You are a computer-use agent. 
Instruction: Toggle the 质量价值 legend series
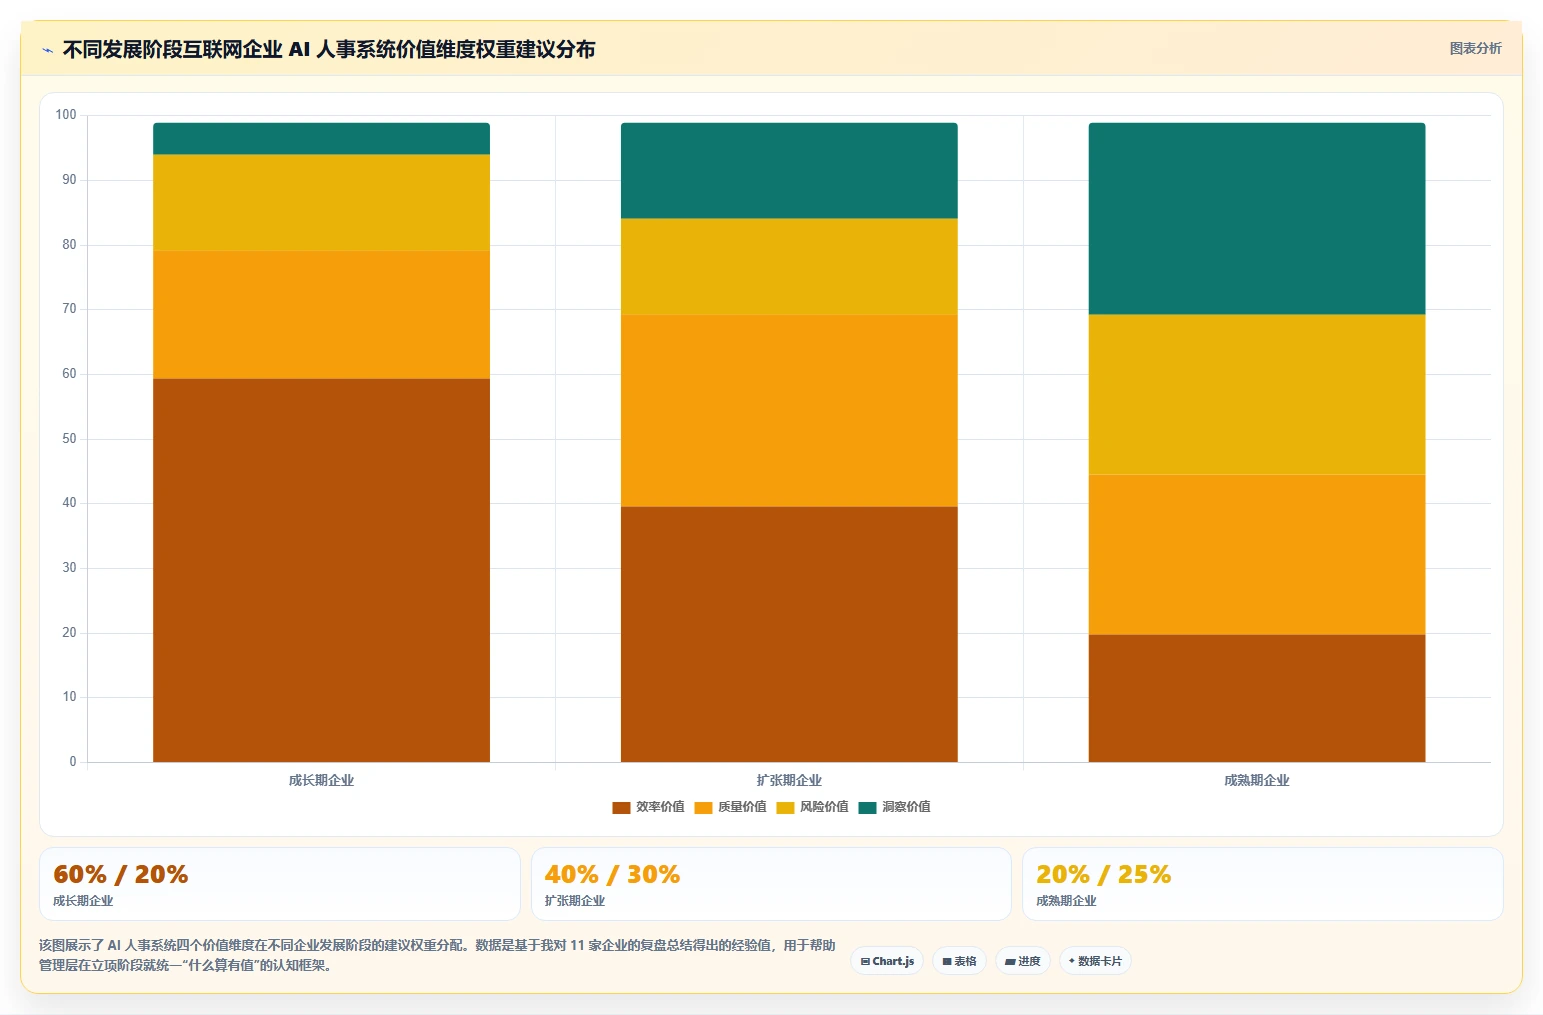click(x=730, y=807)
